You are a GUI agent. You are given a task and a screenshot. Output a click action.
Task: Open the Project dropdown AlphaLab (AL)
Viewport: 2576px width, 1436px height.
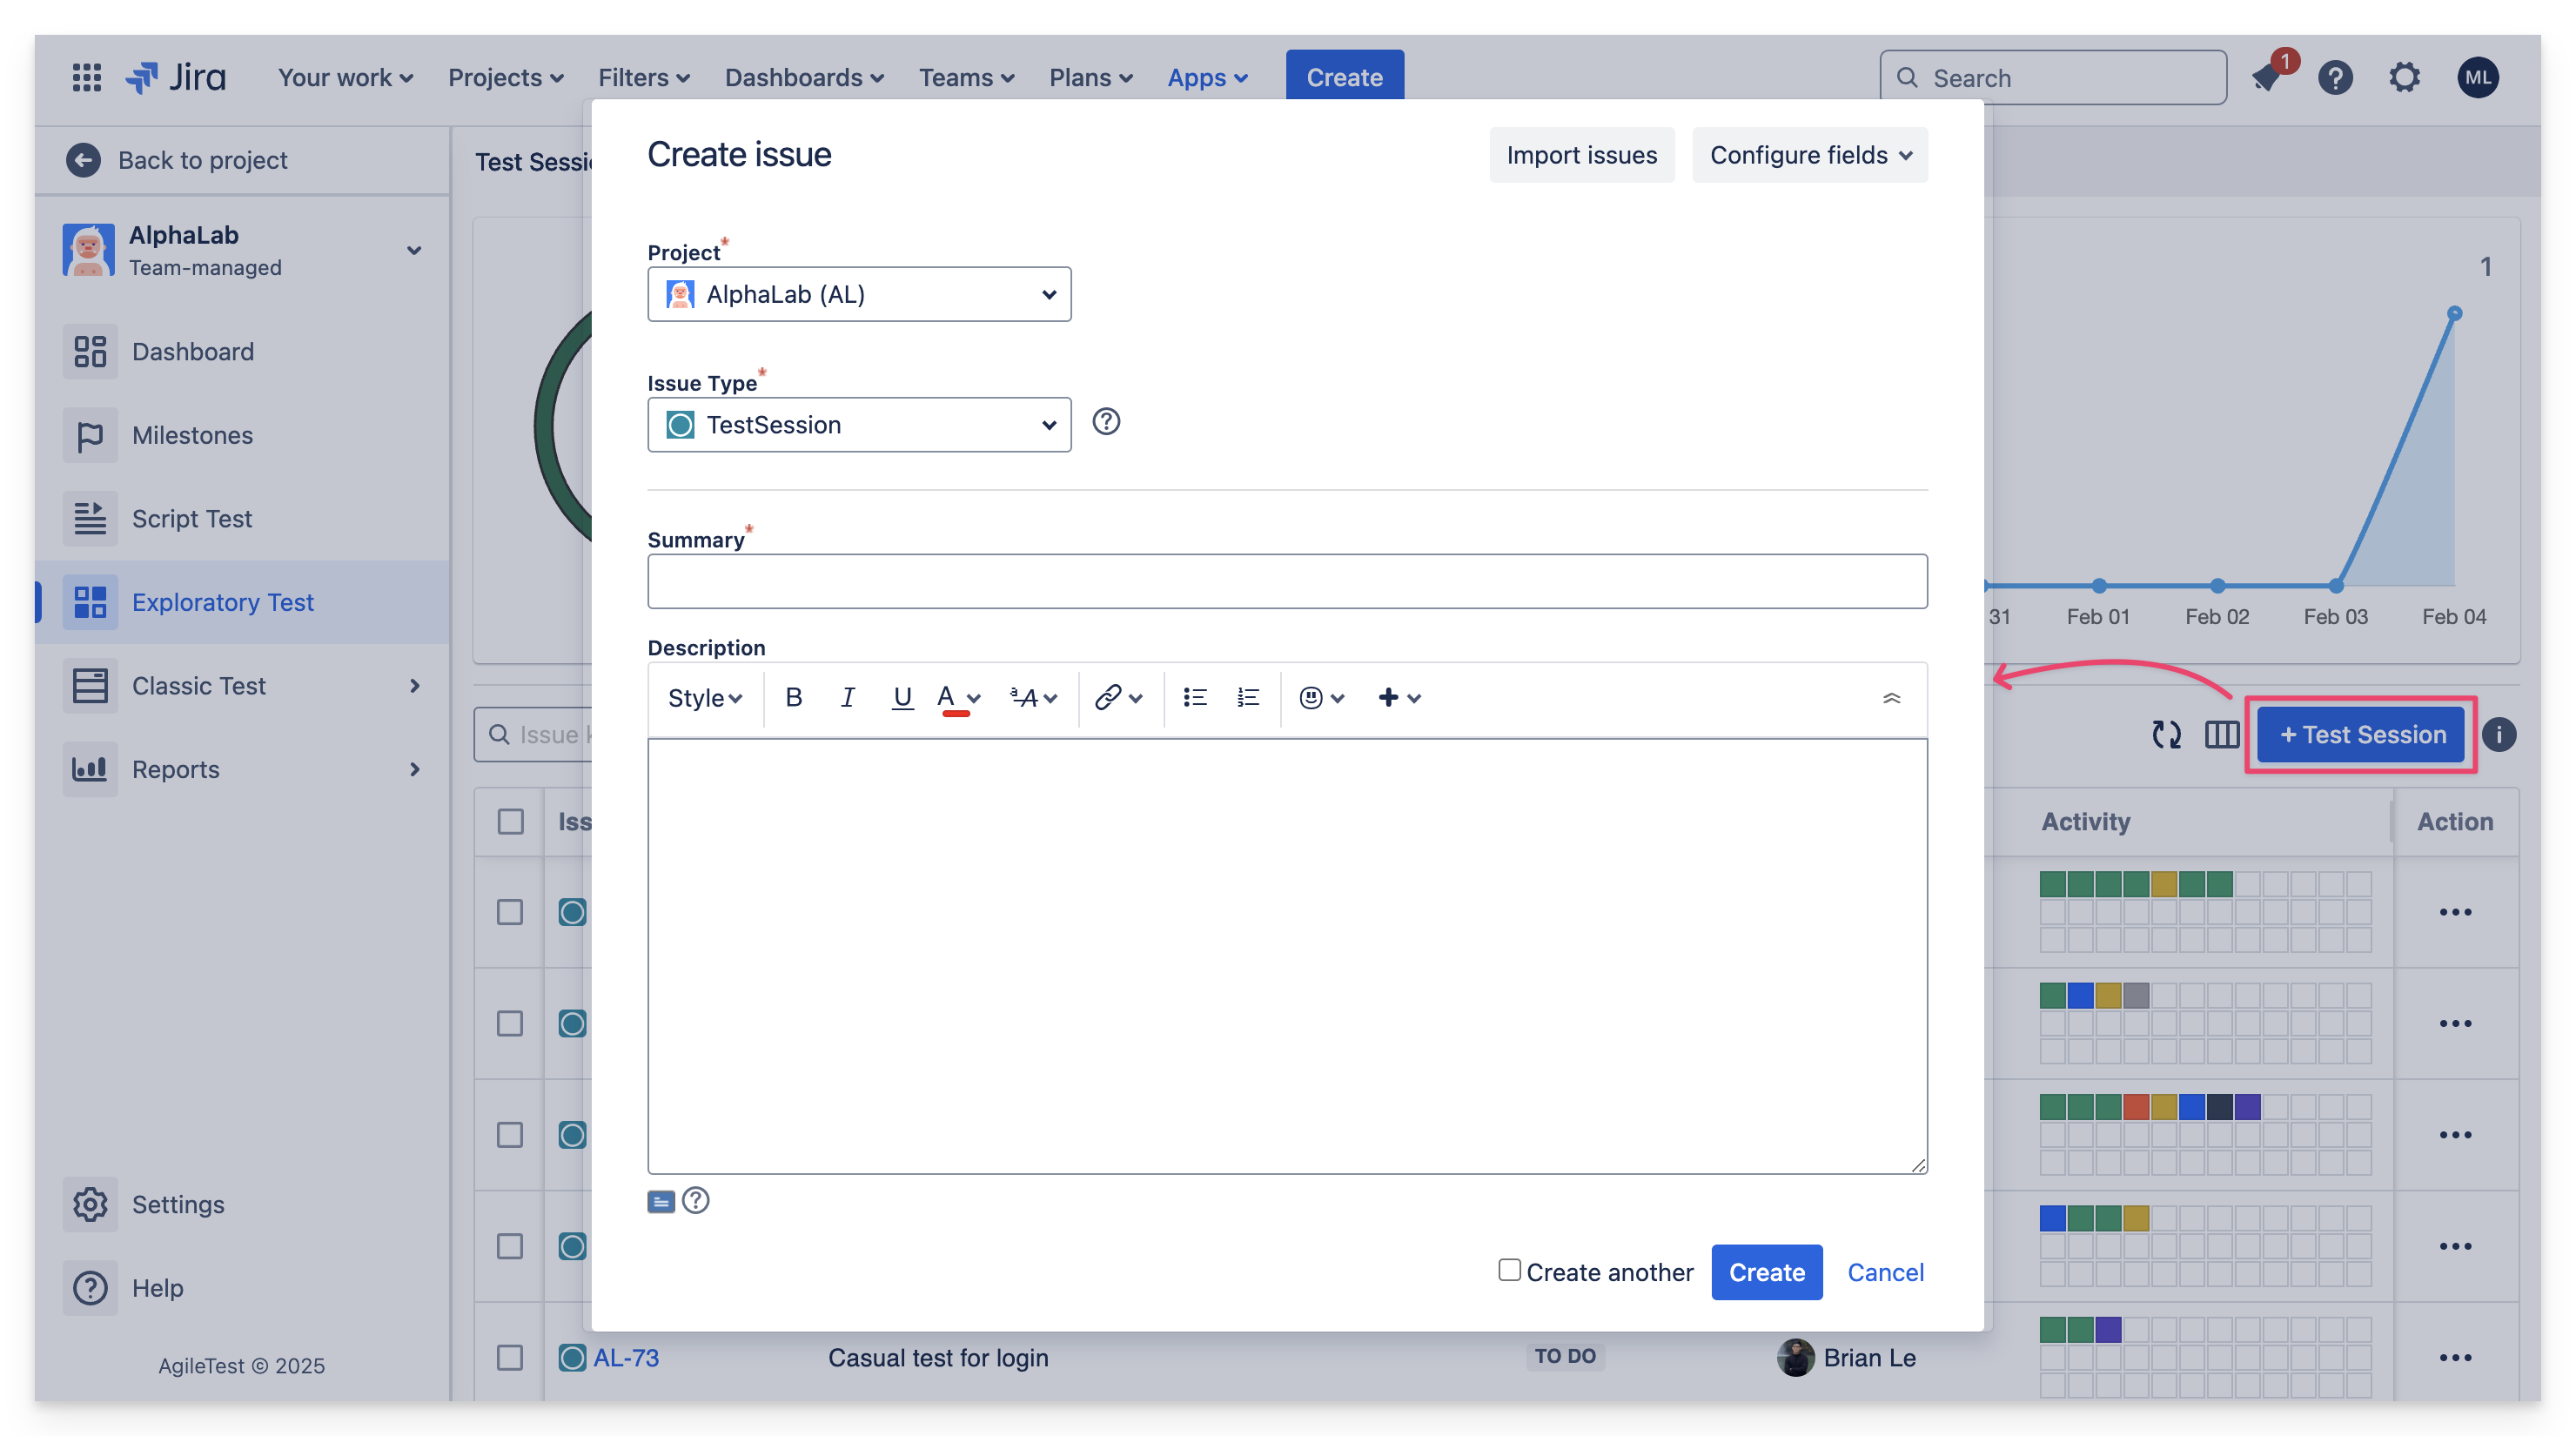click(x=859, y=294)
